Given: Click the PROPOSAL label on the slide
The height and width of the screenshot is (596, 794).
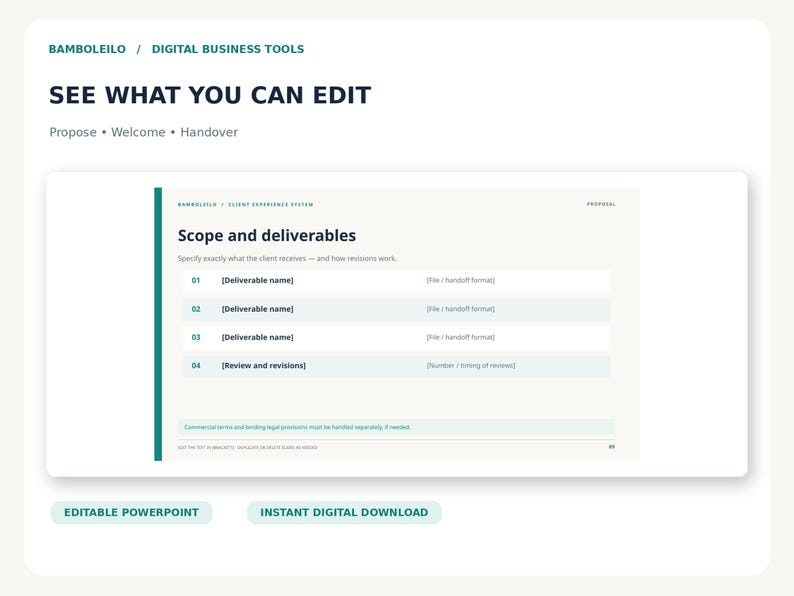Looking at the screenshot, I should click(601, 204).
